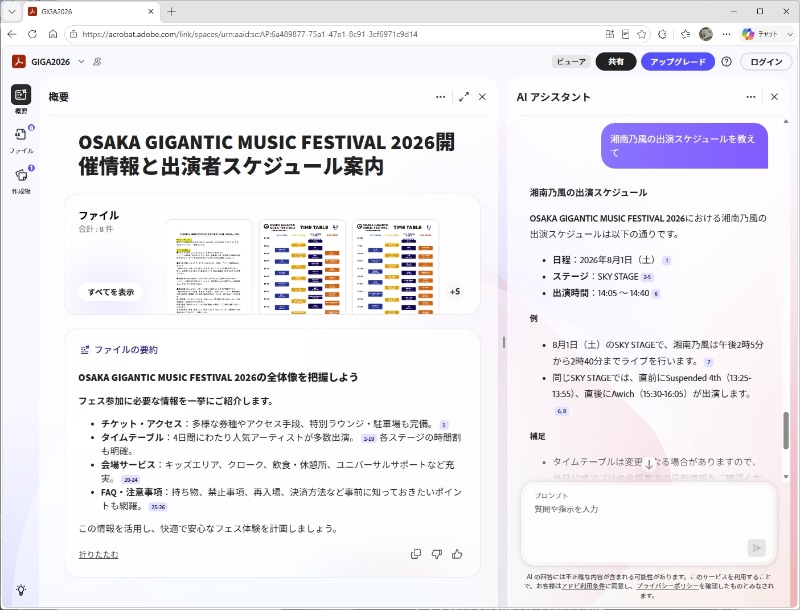Select the GIGA2026 browser tab
This screenshot has width=800, height=610.
tap(92, 11)
